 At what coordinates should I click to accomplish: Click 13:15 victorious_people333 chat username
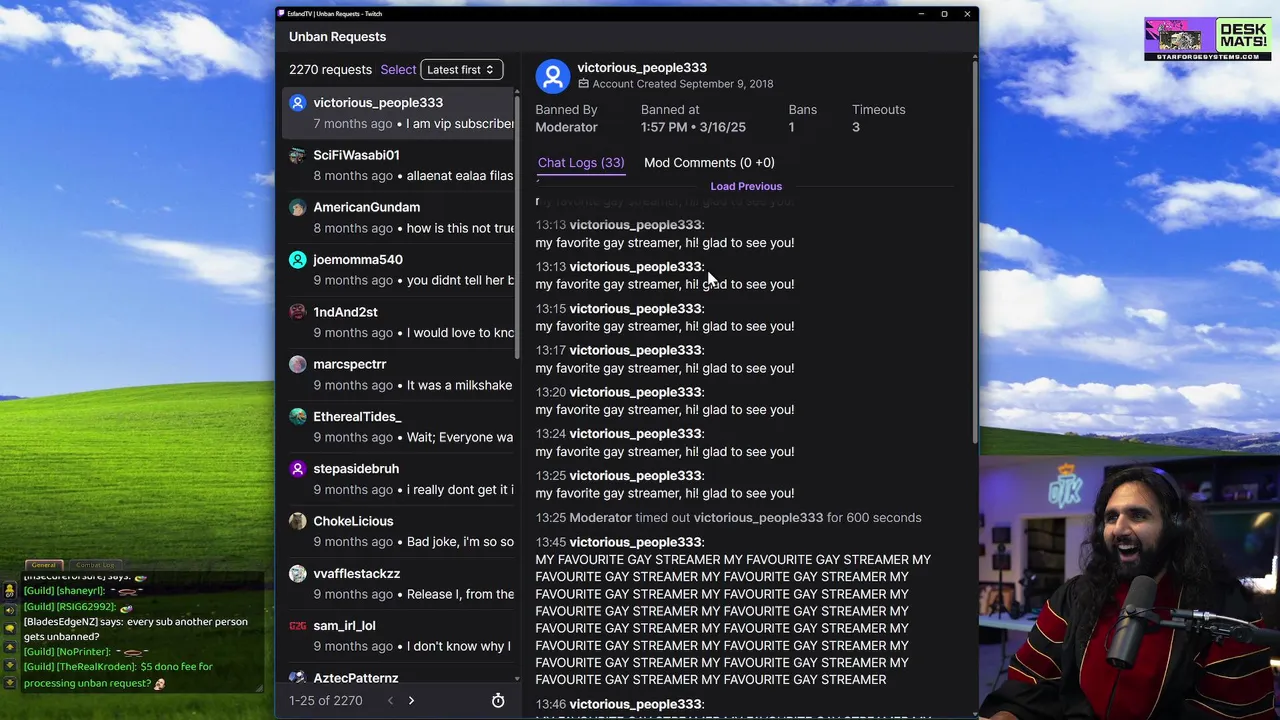point(636,309)
